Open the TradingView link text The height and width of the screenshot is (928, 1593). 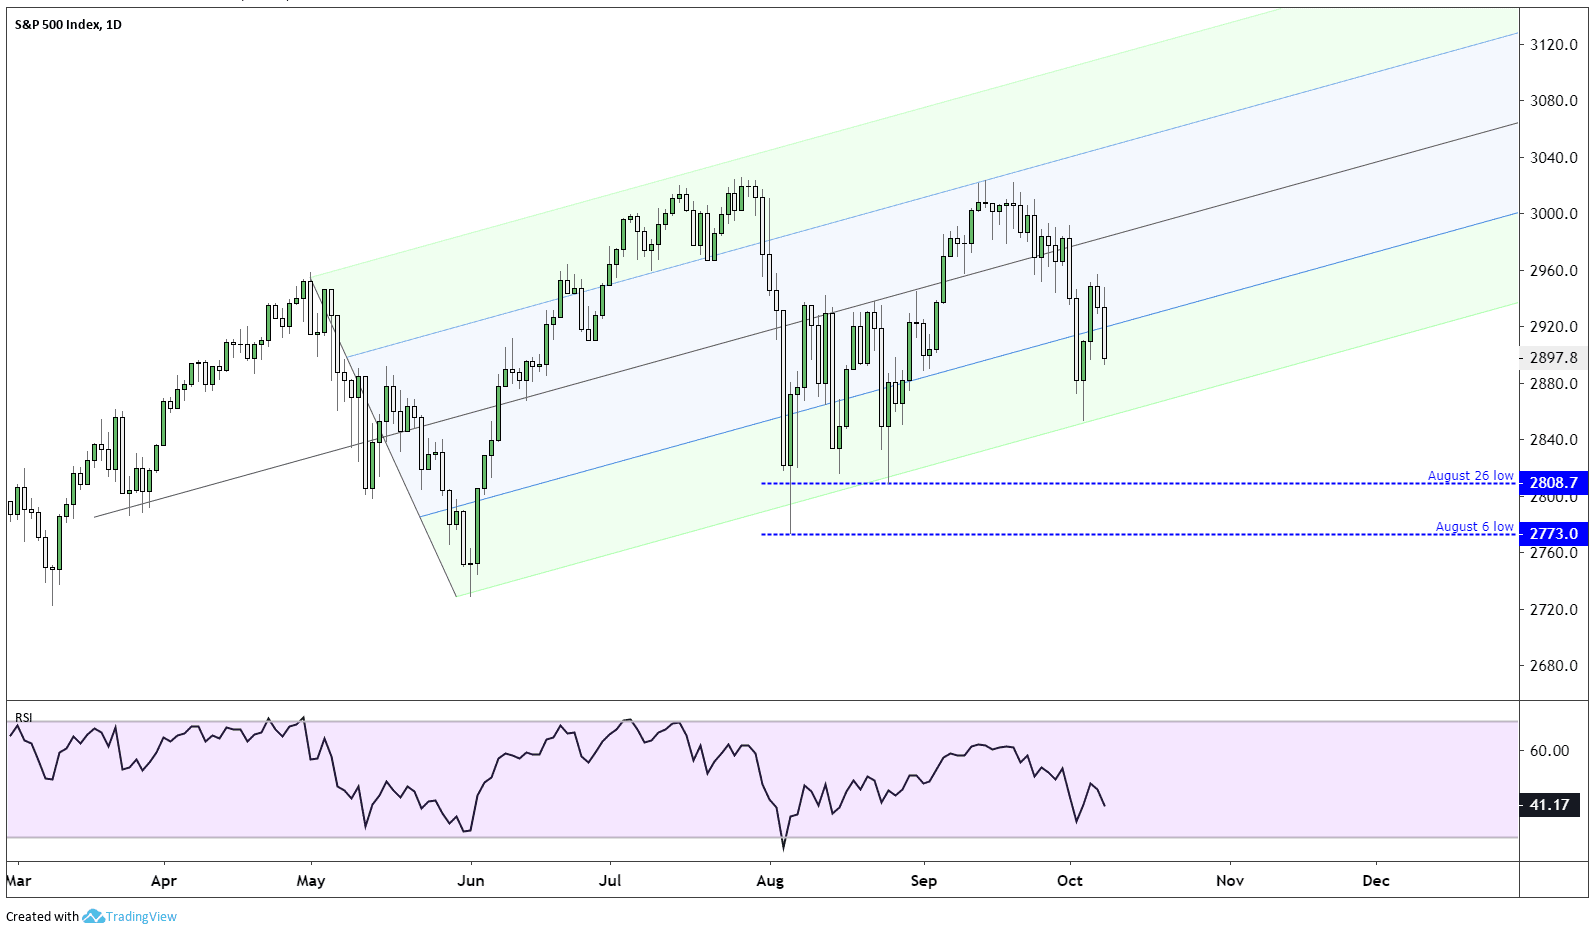tap(141, 916)
